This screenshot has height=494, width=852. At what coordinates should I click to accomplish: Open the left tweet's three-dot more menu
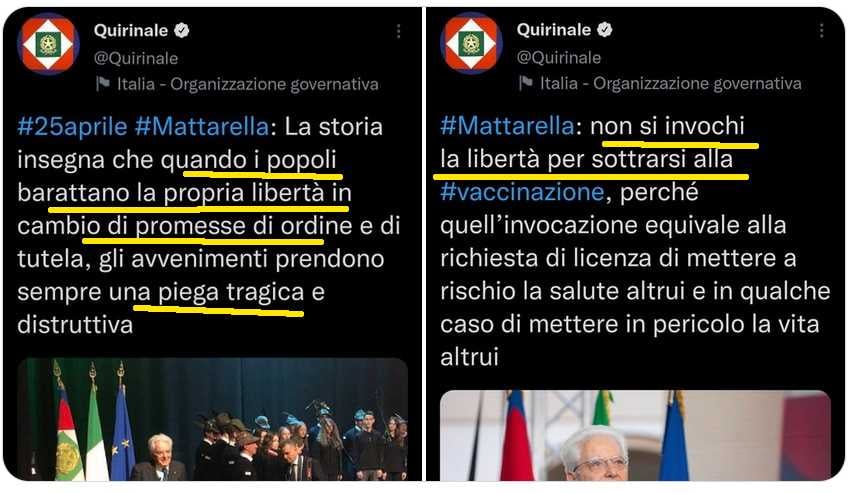point(398,32)
